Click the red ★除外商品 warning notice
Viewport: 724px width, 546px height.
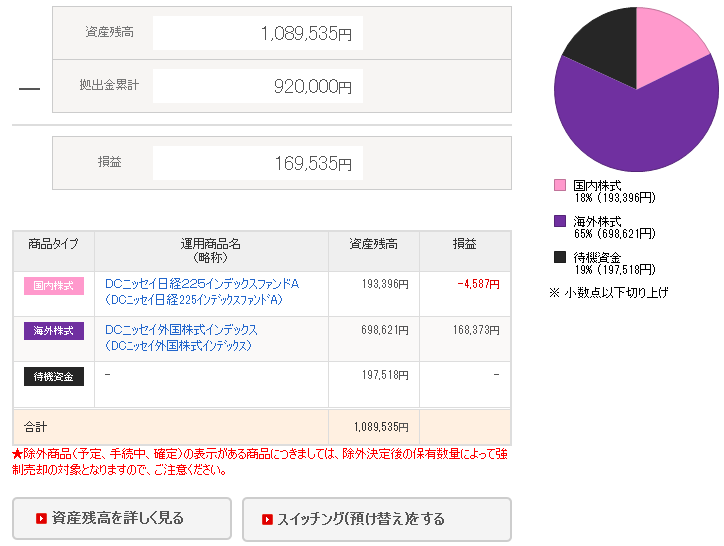point(260,462)
